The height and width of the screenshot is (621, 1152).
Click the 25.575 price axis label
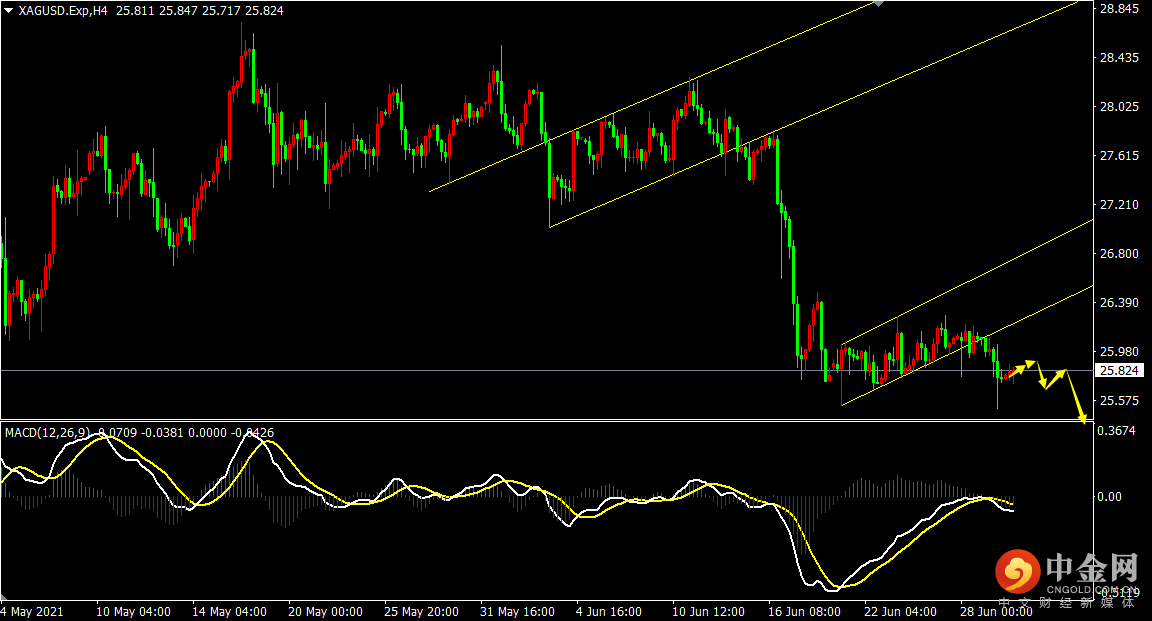[1119, 401]
